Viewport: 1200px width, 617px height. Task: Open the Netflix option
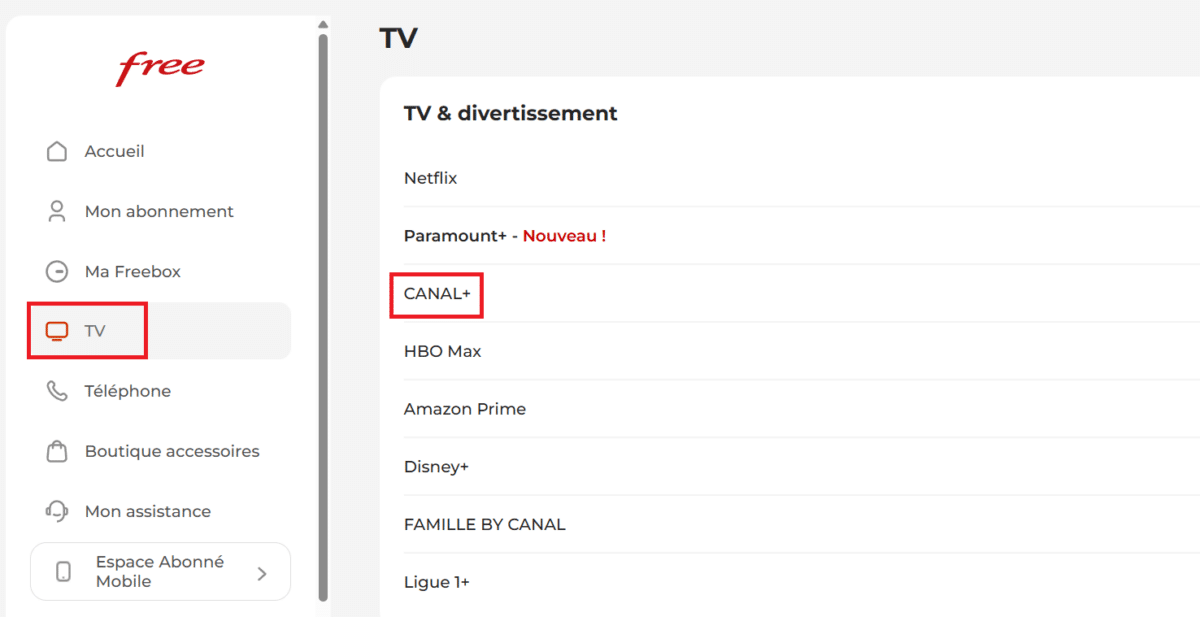(430, 177)
